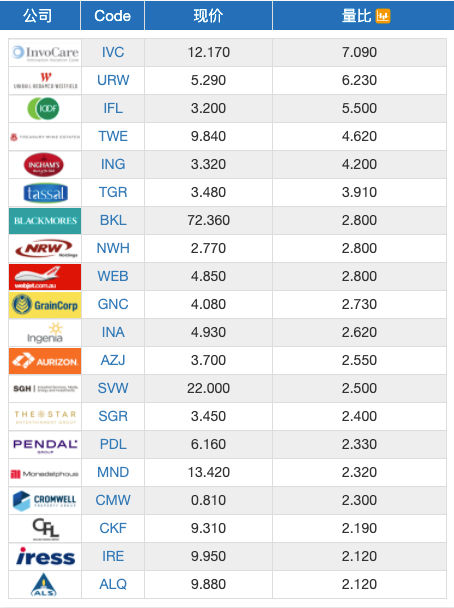This screenshot has width=454, height=608.
Task: Click the orange chart icon beside 量比
Action: pos(383,16)
